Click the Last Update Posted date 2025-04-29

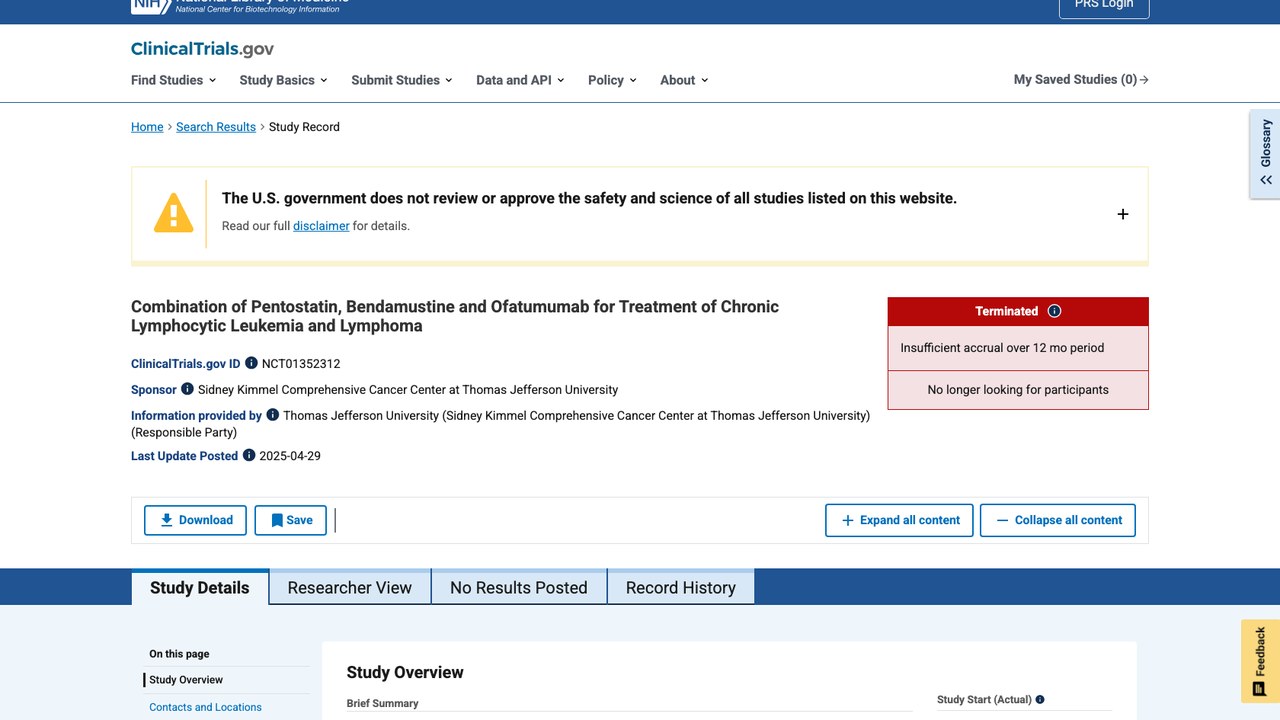(290, 456)
